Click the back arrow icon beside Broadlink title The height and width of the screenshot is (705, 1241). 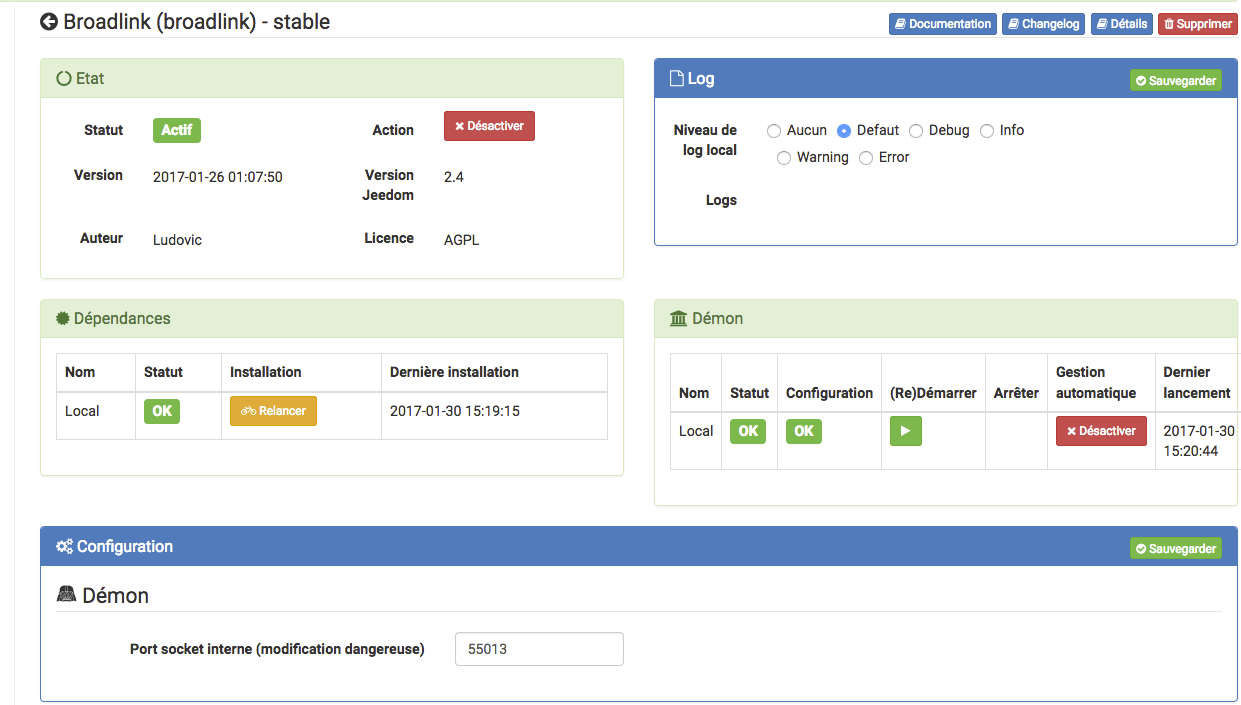(49, 22)
